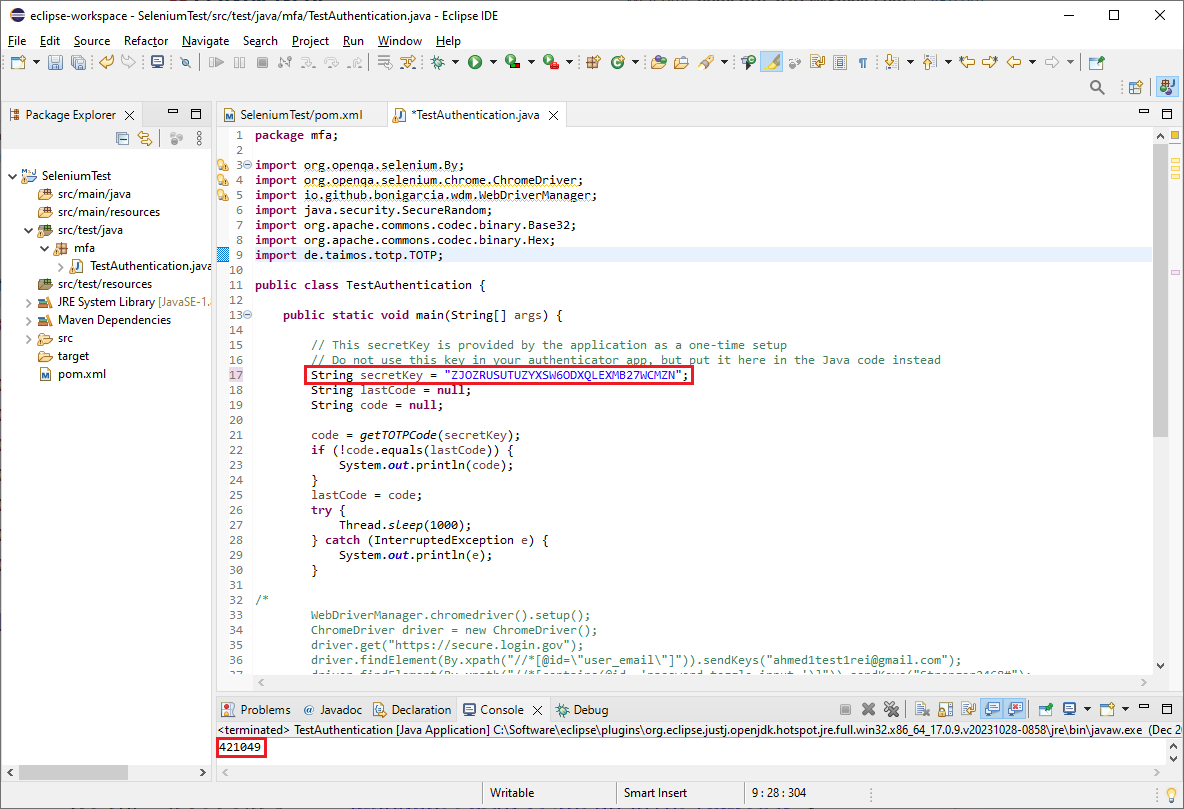Save all open editors

point(78,61)
